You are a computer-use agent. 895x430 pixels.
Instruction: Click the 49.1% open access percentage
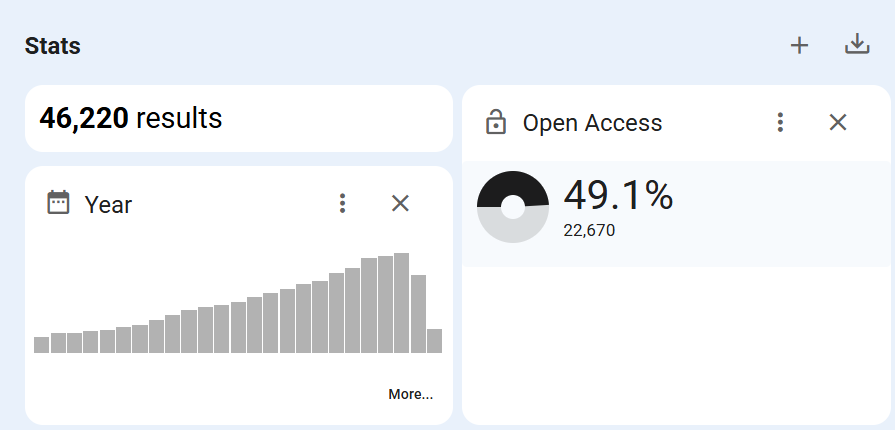tap(618, 195)
